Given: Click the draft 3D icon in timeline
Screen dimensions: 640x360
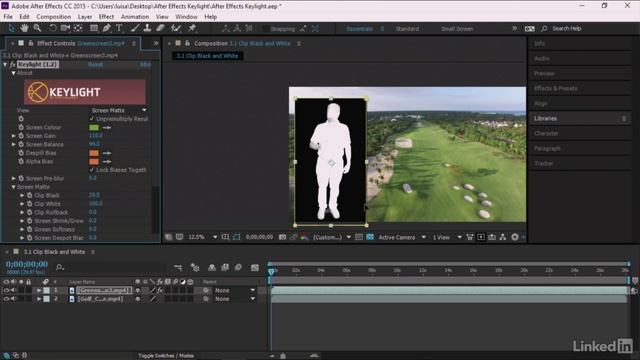Looking at the screenshot, I should tap(195, 268).
